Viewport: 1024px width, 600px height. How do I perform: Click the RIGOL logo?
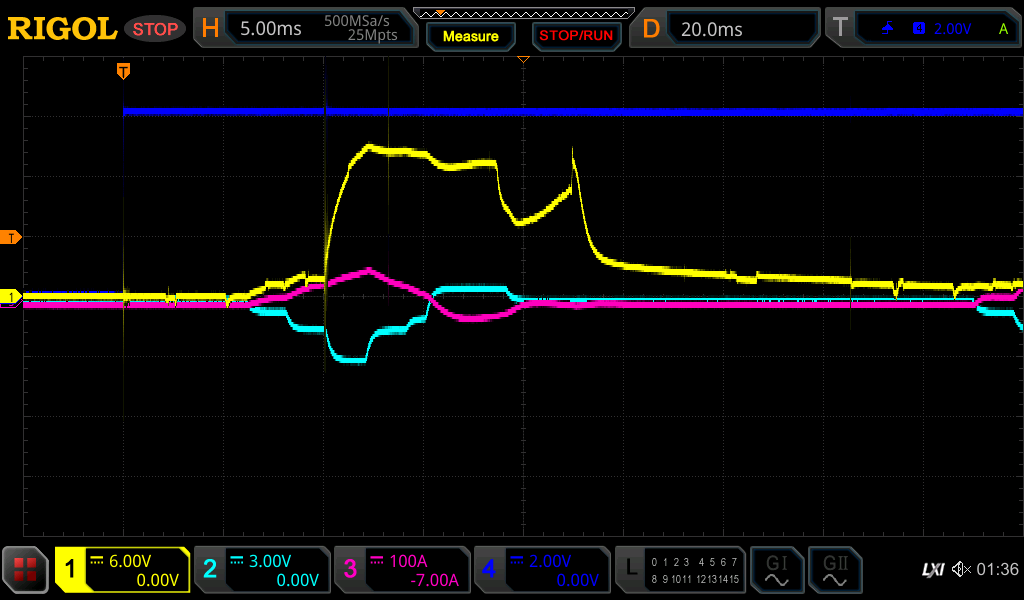[x=62, y=29]
